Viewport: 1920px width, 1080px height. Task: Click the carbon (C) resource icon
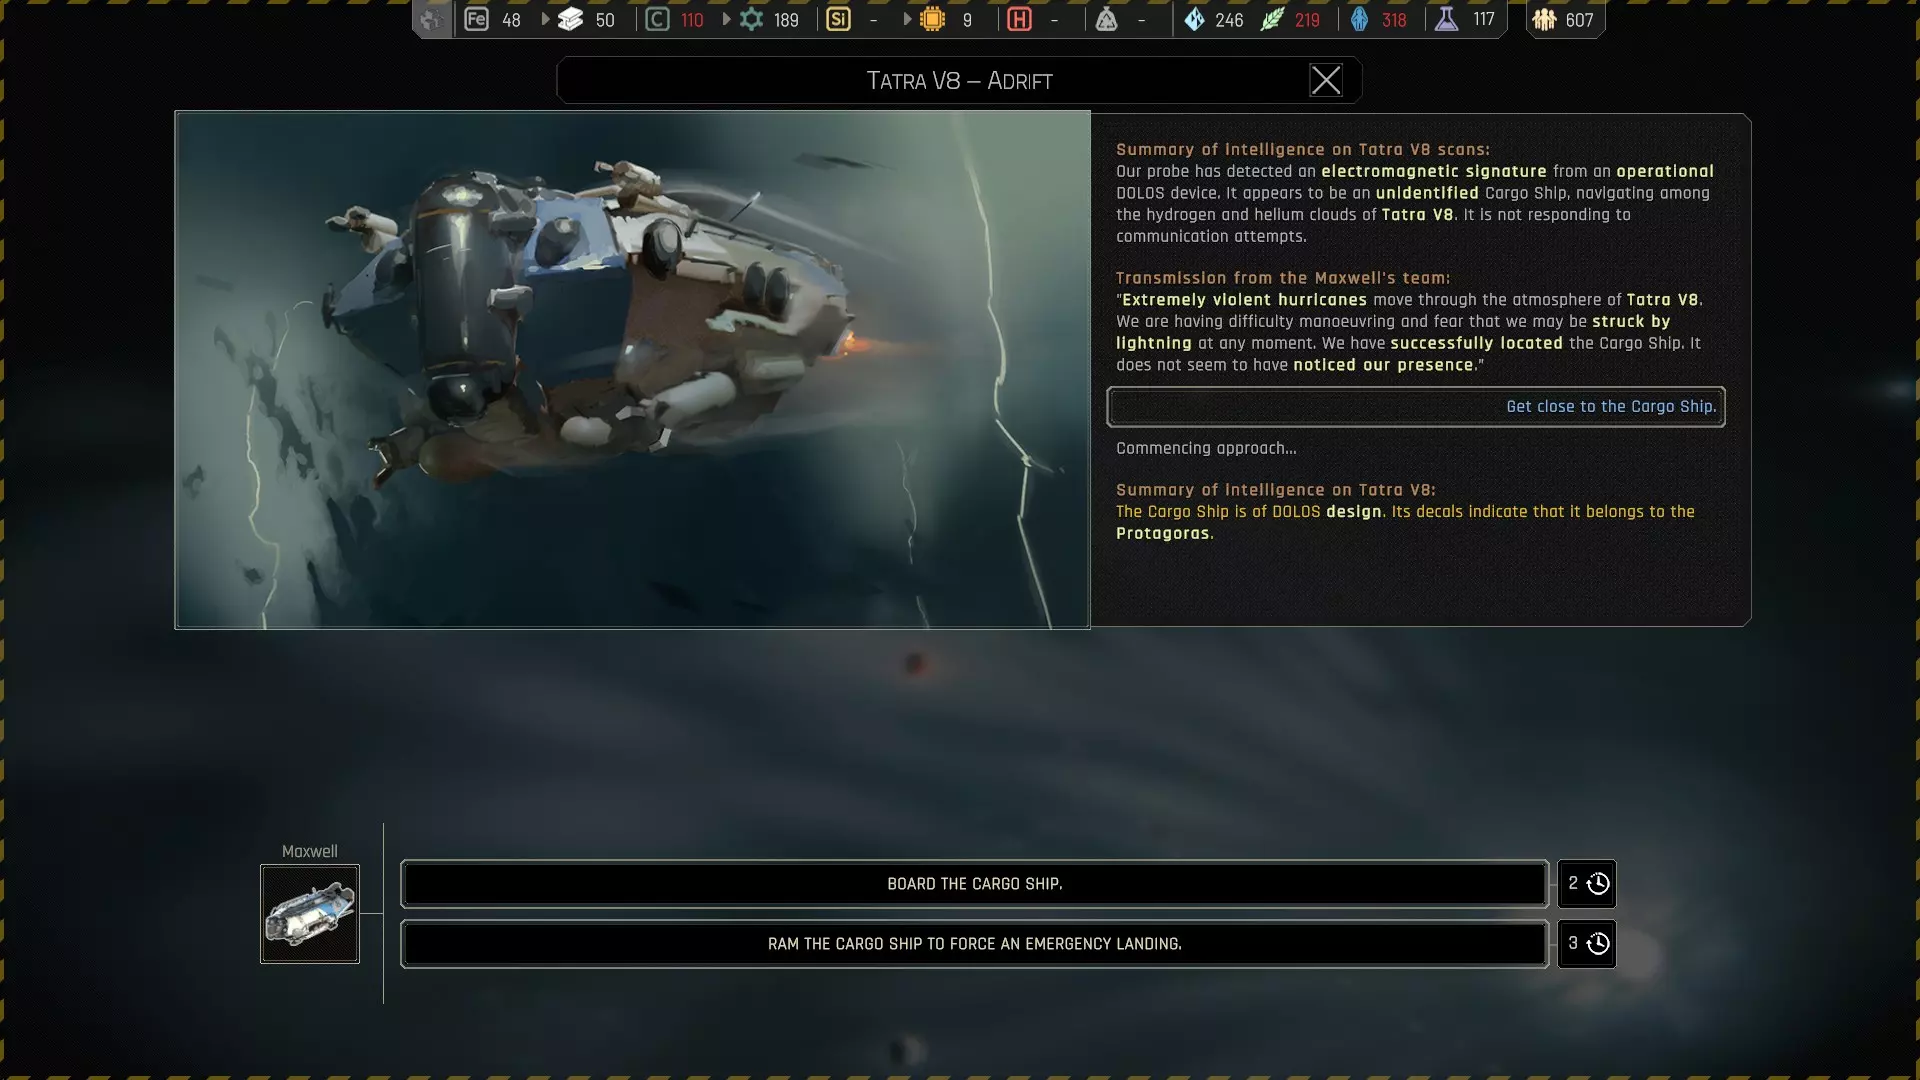point(657,20)
